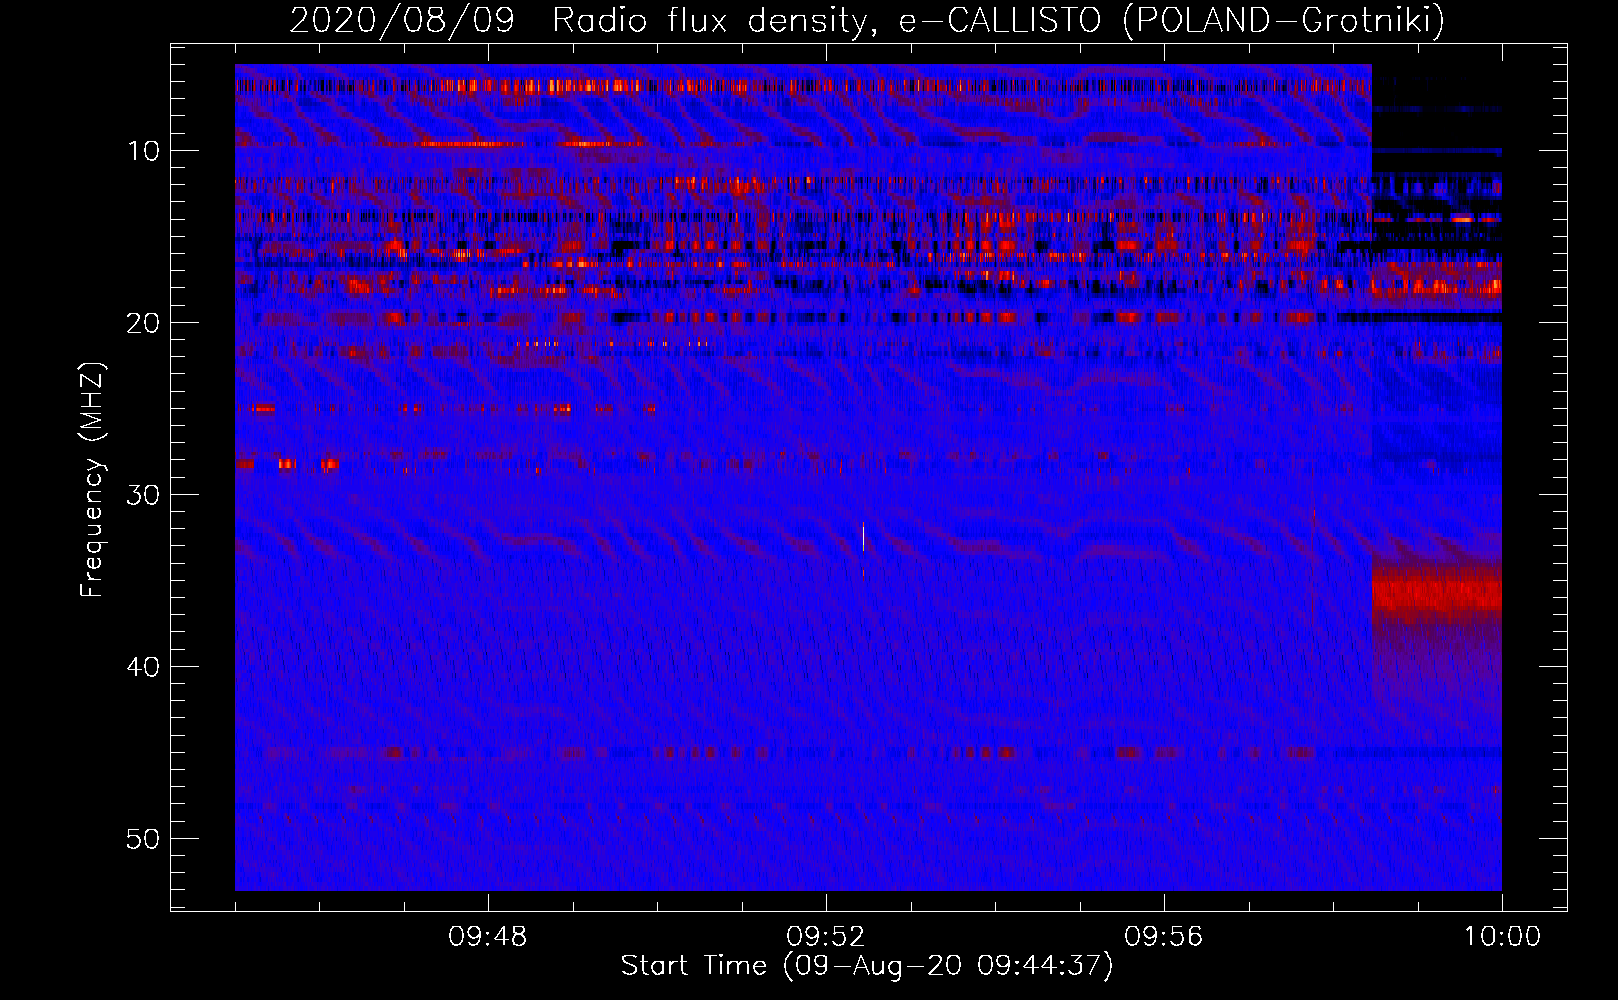Click the 10:00 time tick label
Viewport: 1618px width, 1000px height.
click(x=1502, y=937)
